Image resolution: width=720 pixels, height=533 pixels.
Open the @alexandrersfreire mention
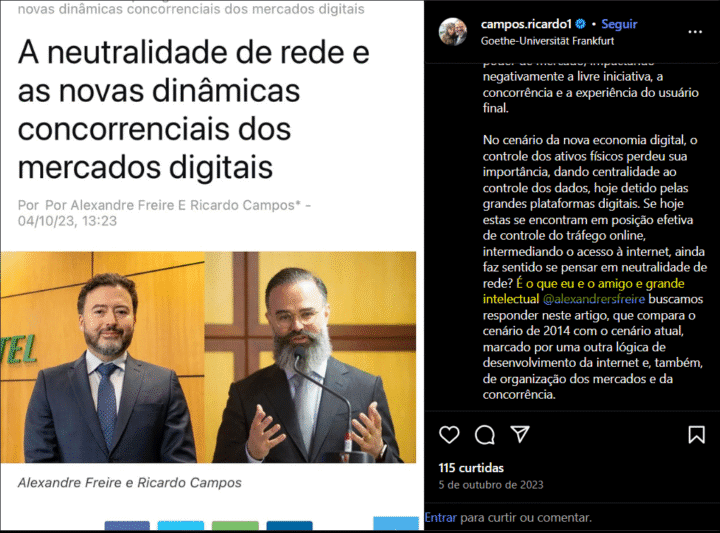pos(594,299)
